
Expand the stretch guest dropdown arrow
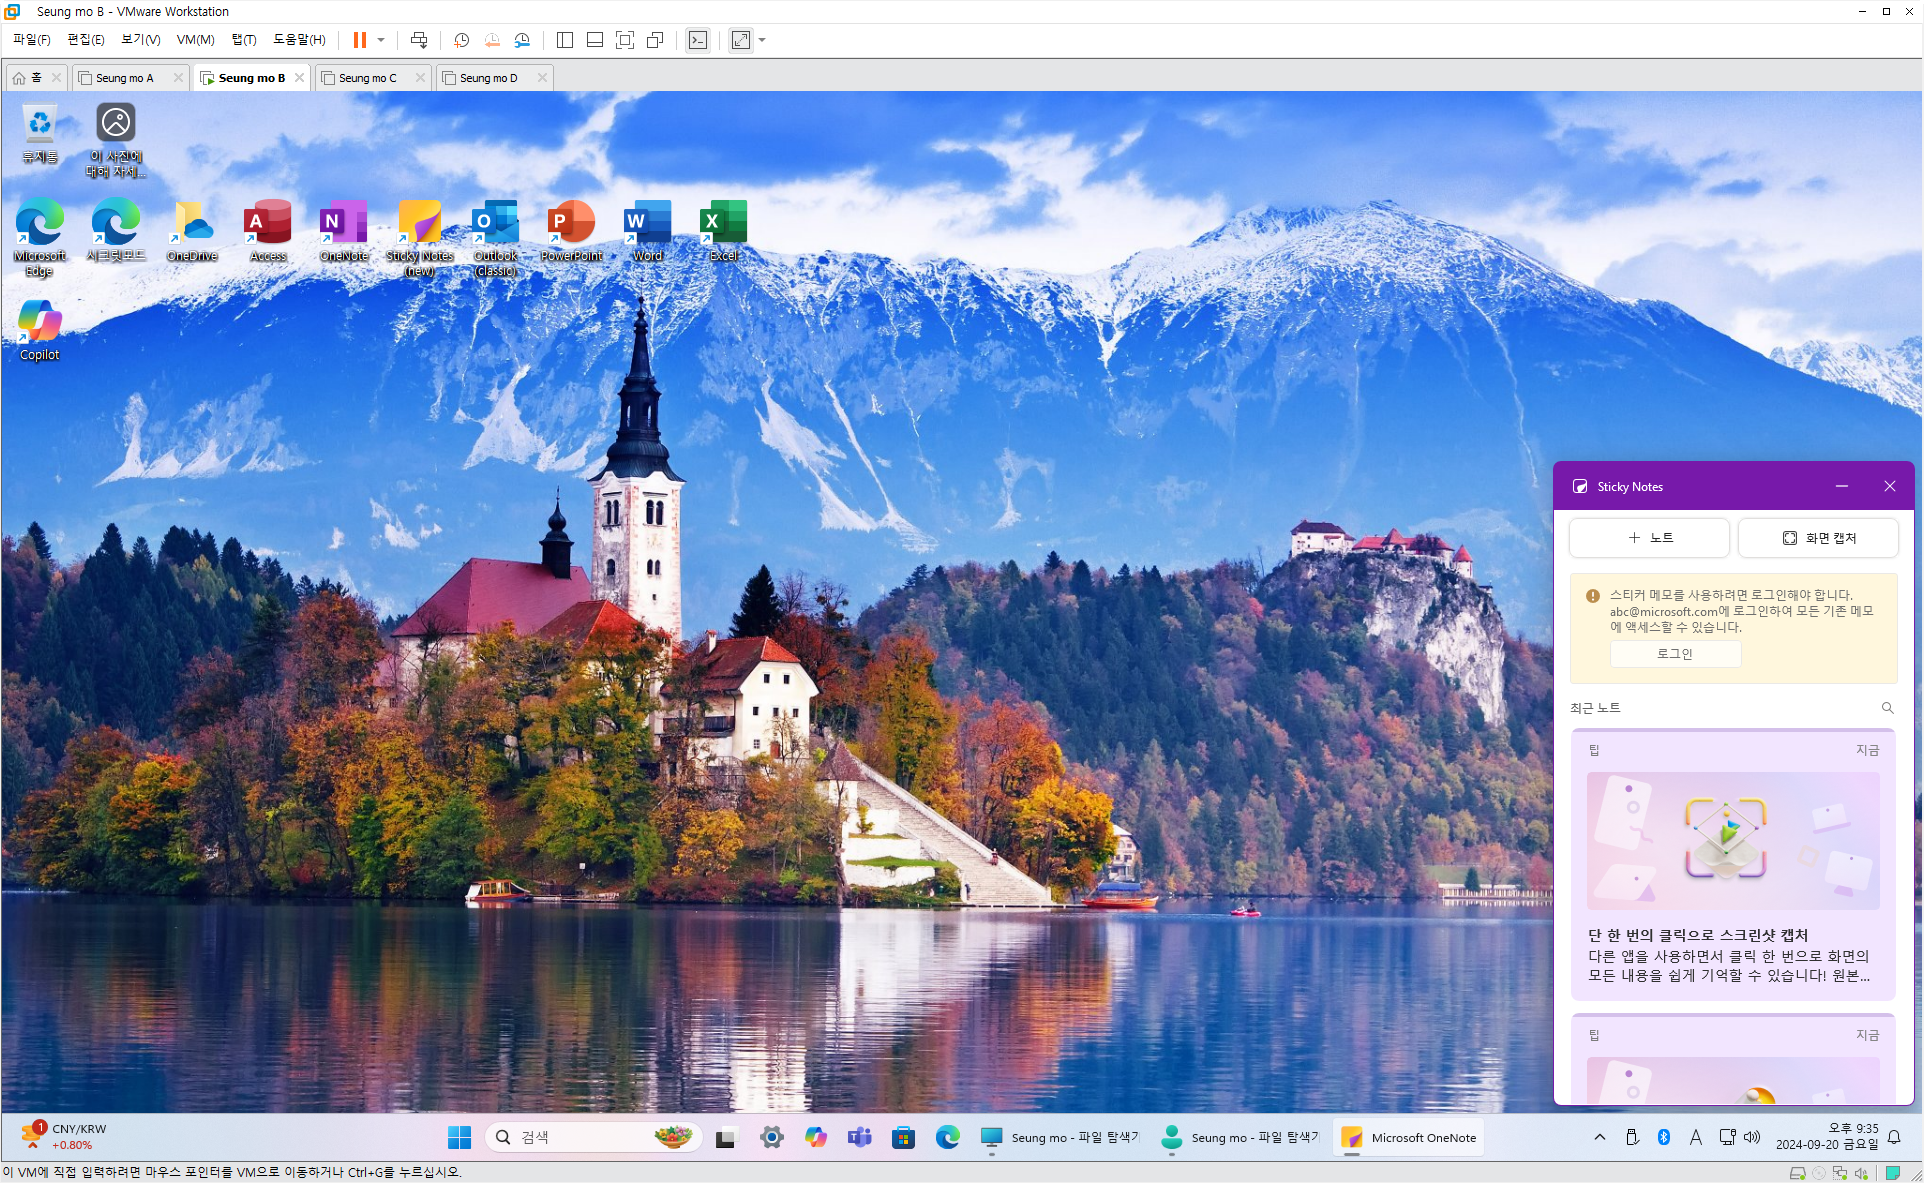(762, 40)
